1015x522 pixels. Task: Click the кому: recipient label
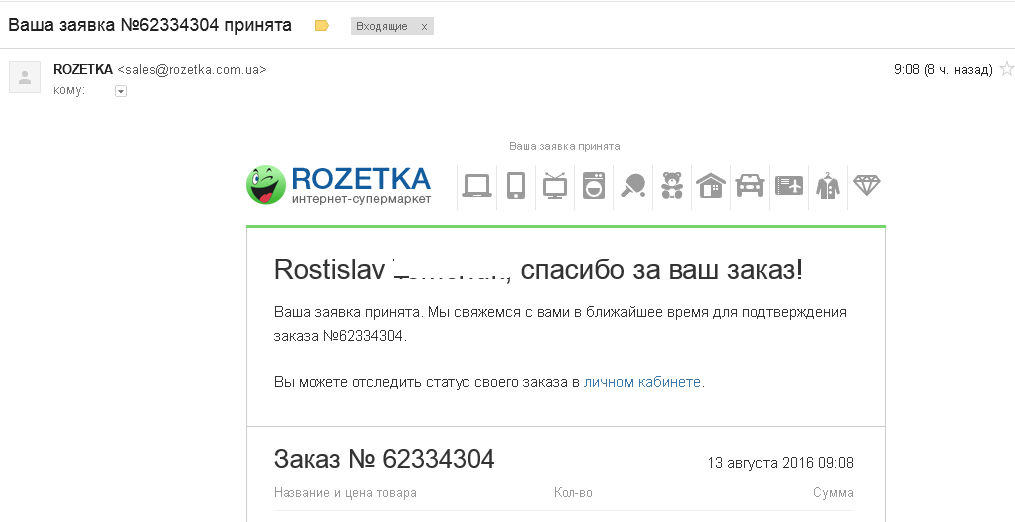point(69,90)
